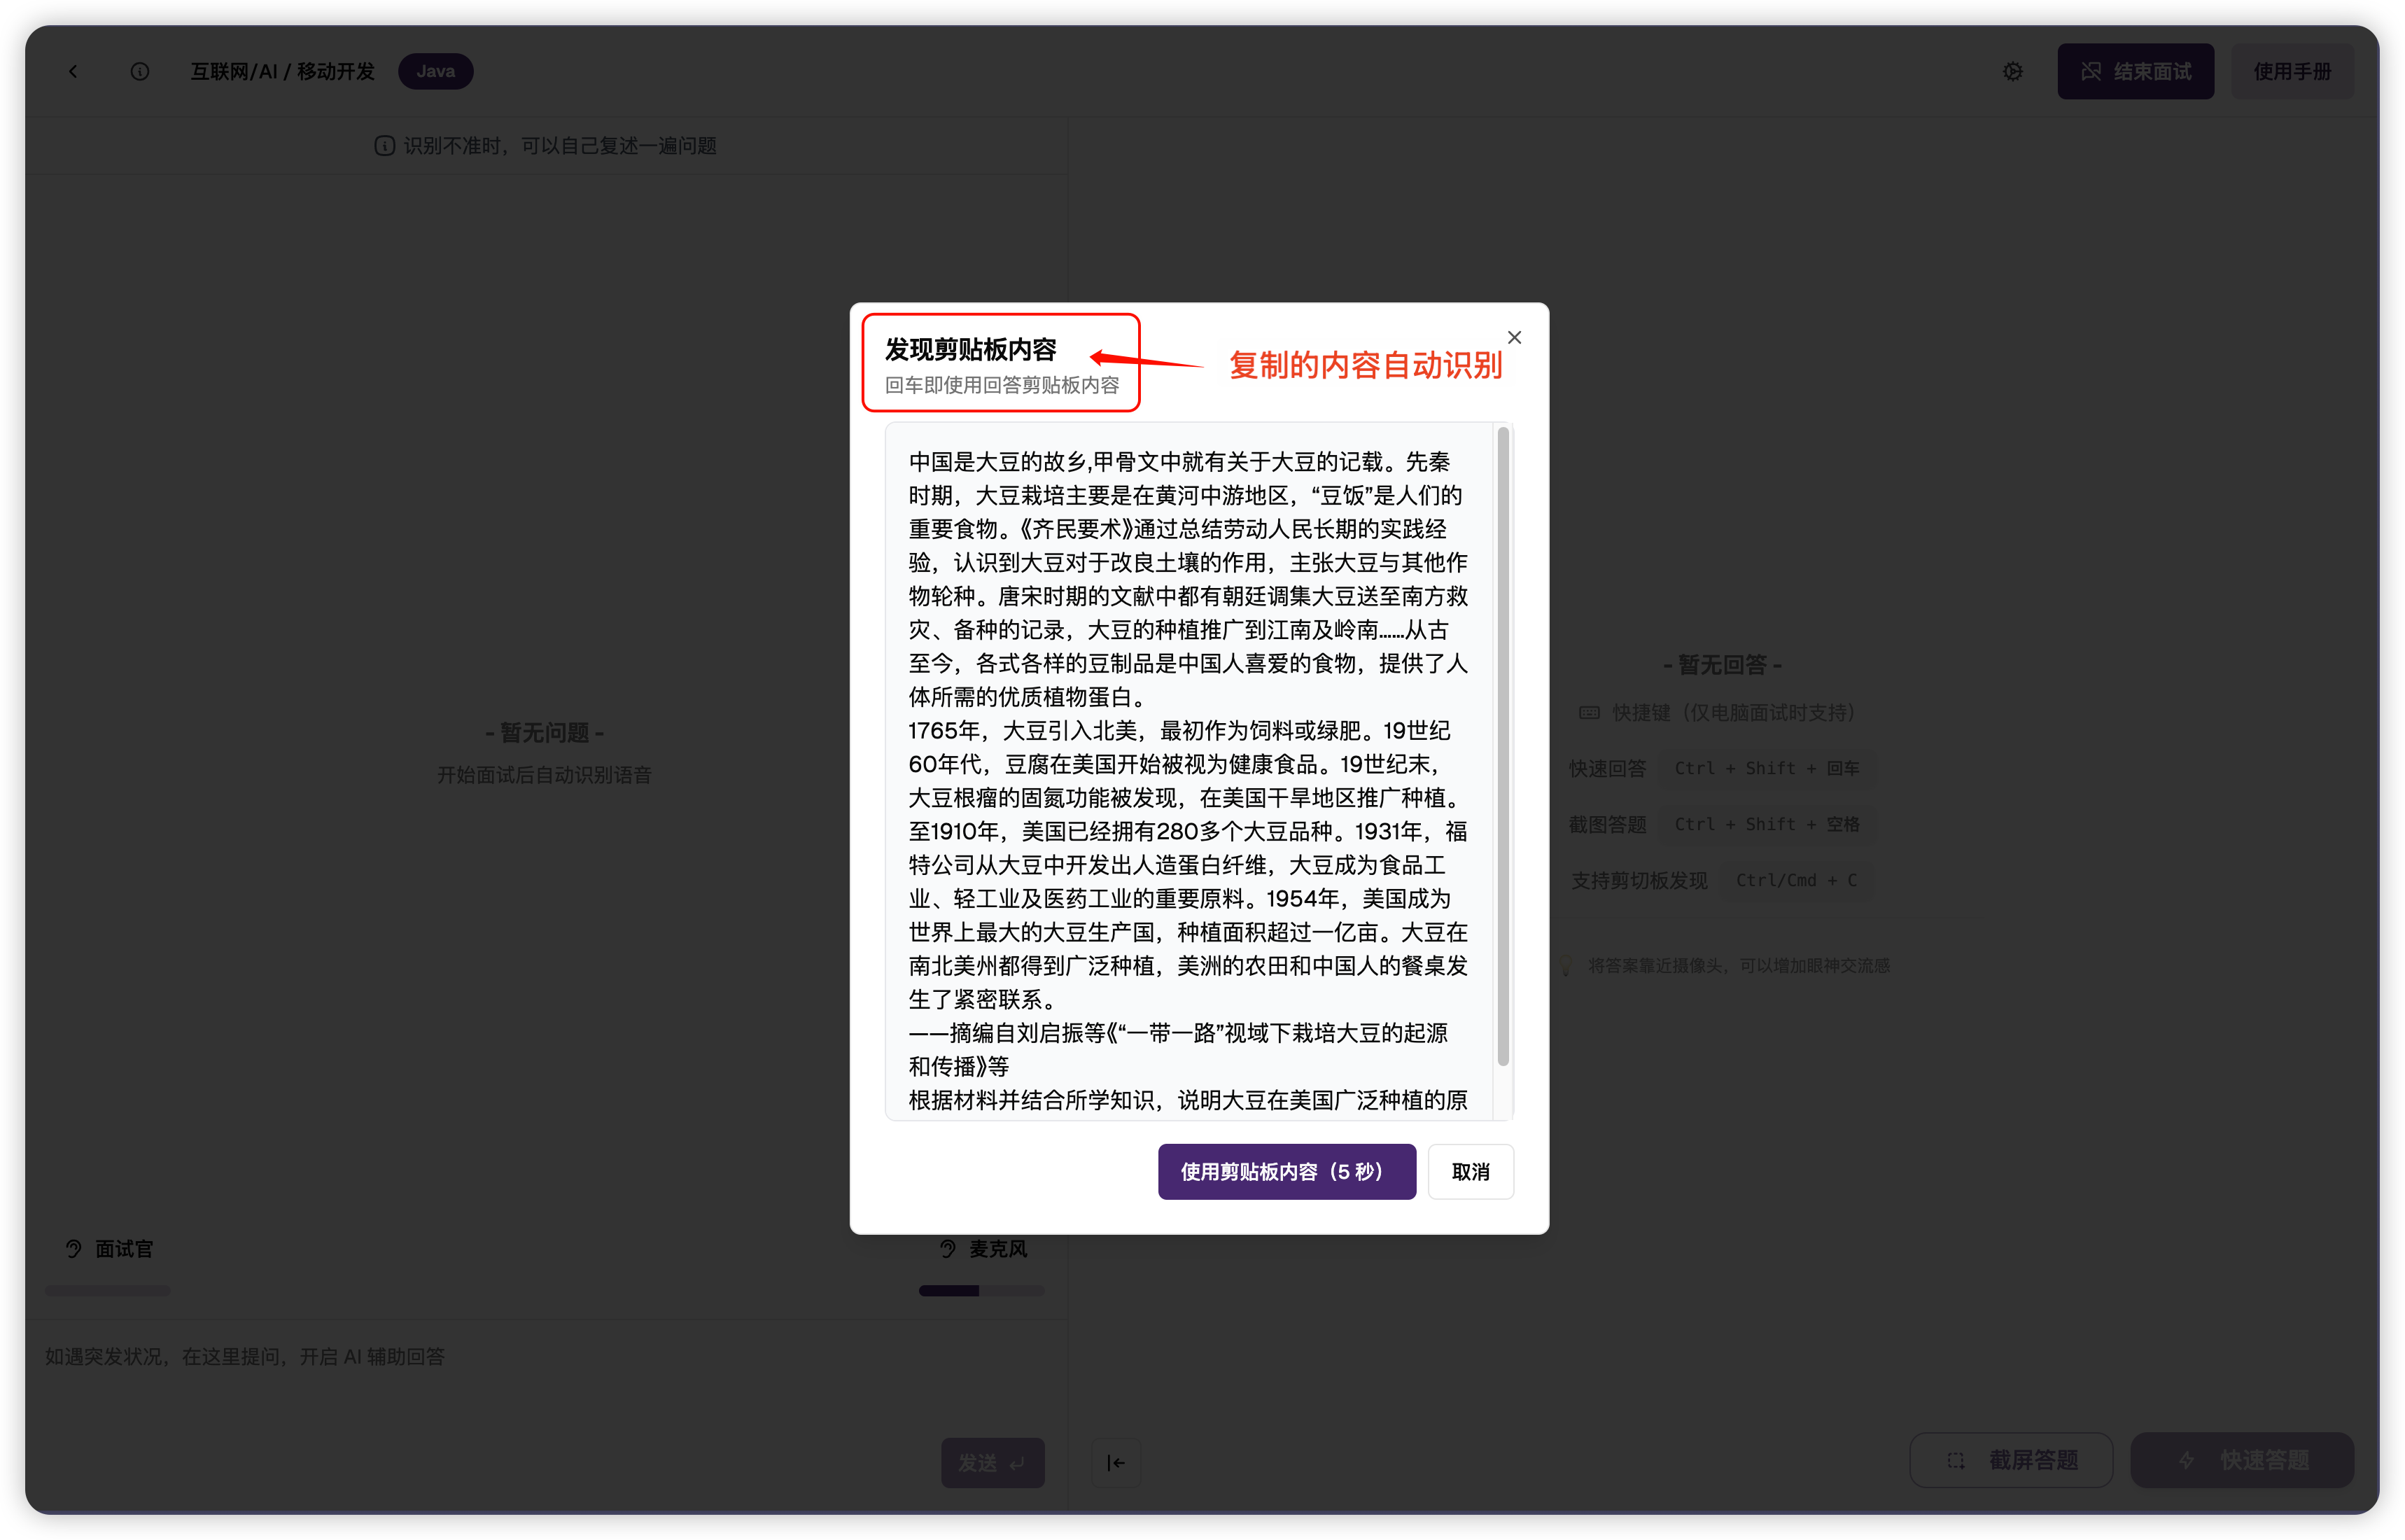Click 使用剪贴板内容 button
This screenshot has width=2405, height=1540.
1286,1171
